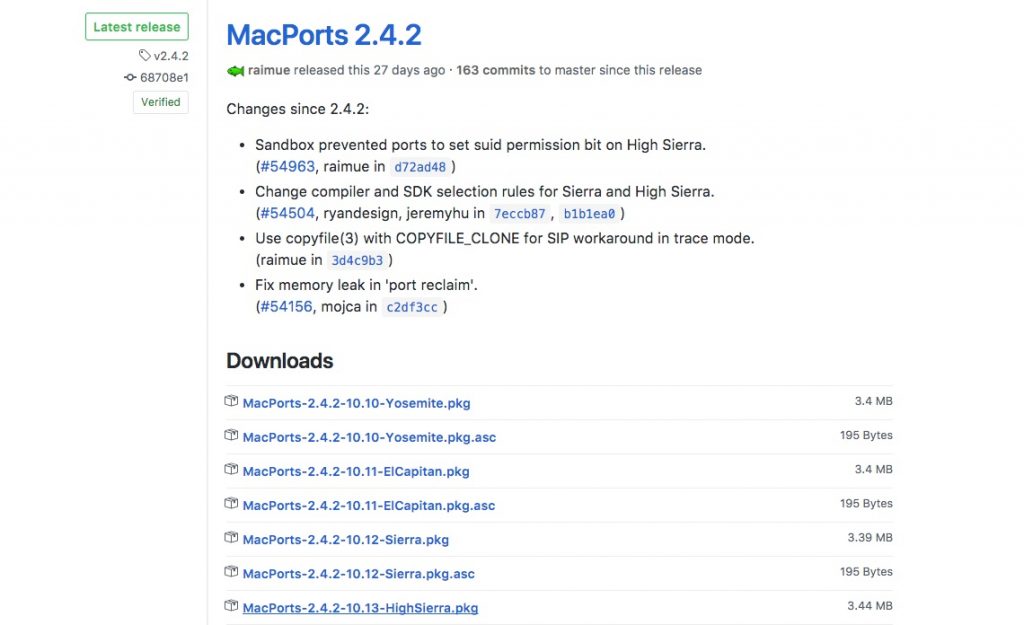Click package icon next to MacPorts-2.4.2-10.10-Yosemite.pkg
Image resolution: width=1024 pixels, height=625 pixels.
point(232,402)
